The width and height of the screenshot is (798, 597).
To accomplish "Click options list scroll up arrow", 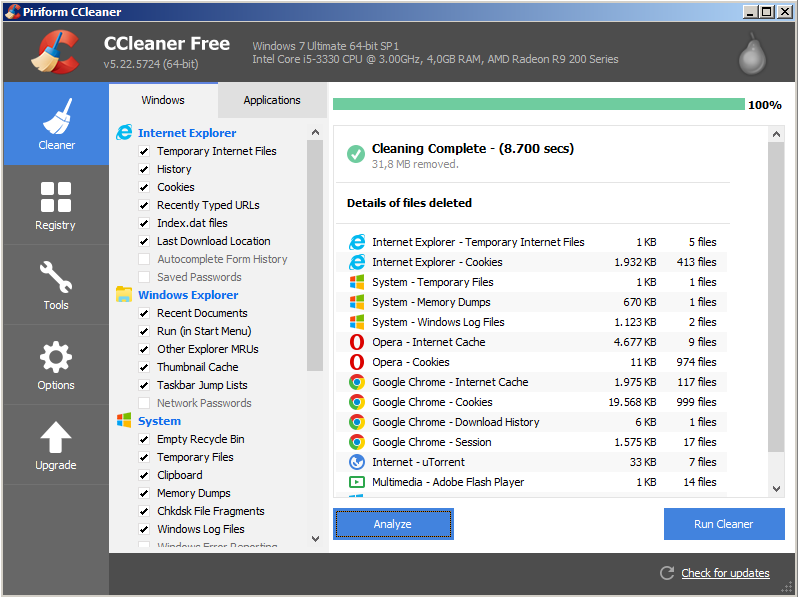I will pyautogui.click(x=315, y=132).
